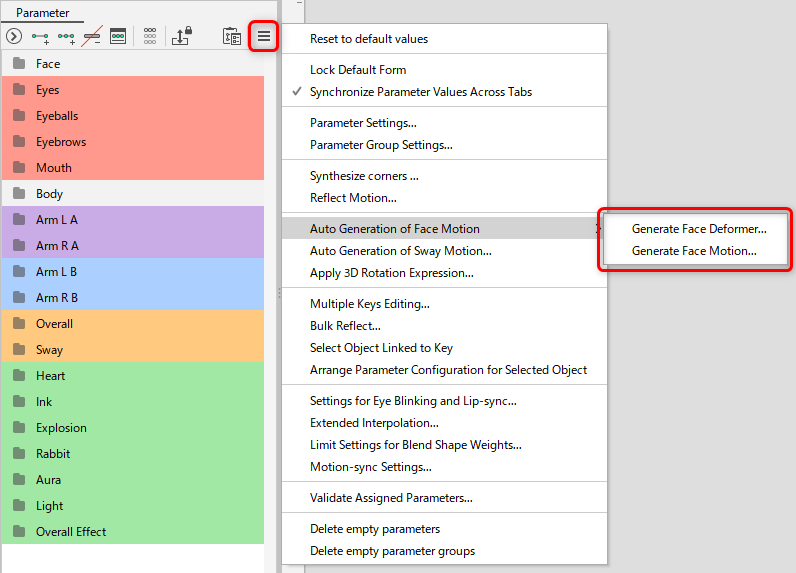
Task: Expand the Eyebrows parameter group
Action: (133, 142)
